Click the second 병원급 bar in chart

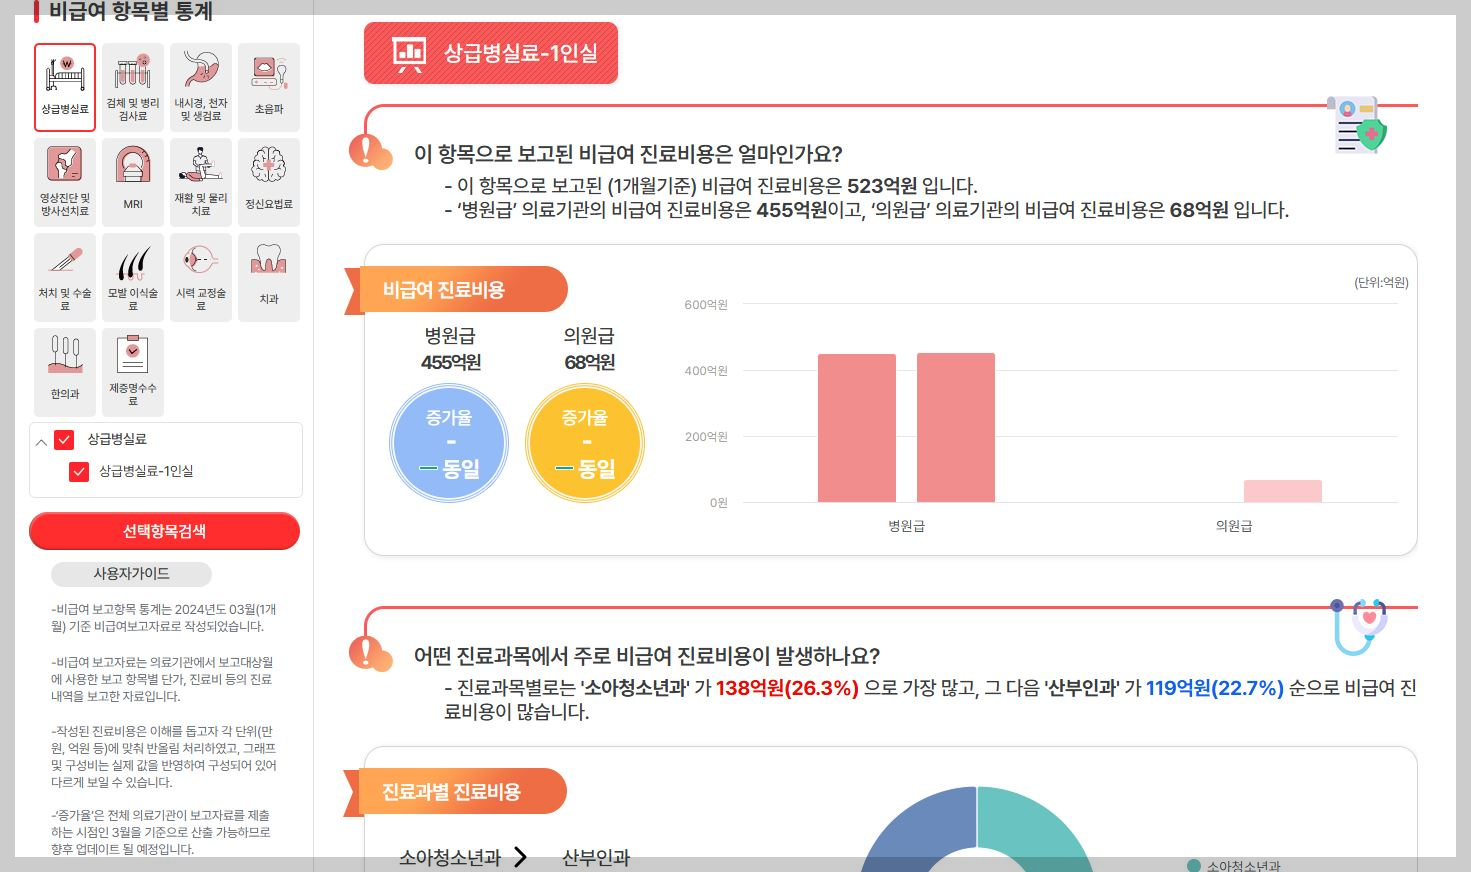[x=956, y=428]
